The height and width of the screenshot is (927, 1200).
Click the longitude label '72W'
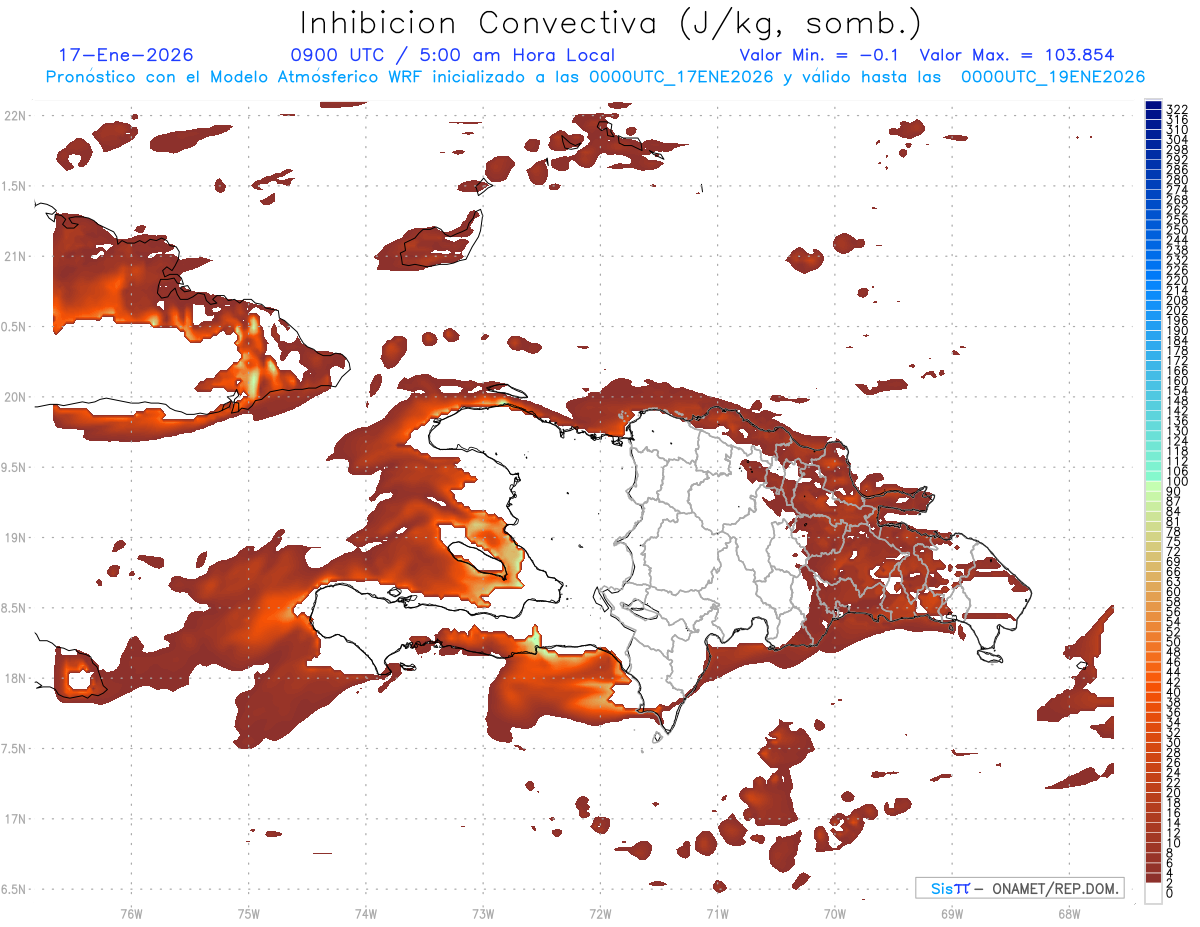[600, 913]
